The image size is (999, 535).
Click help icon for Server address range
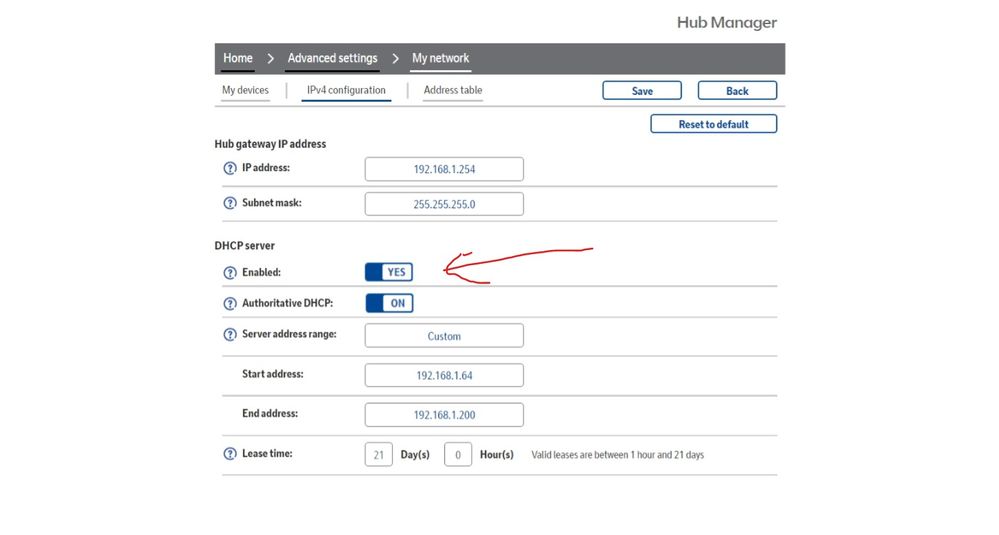click(230, 335)
